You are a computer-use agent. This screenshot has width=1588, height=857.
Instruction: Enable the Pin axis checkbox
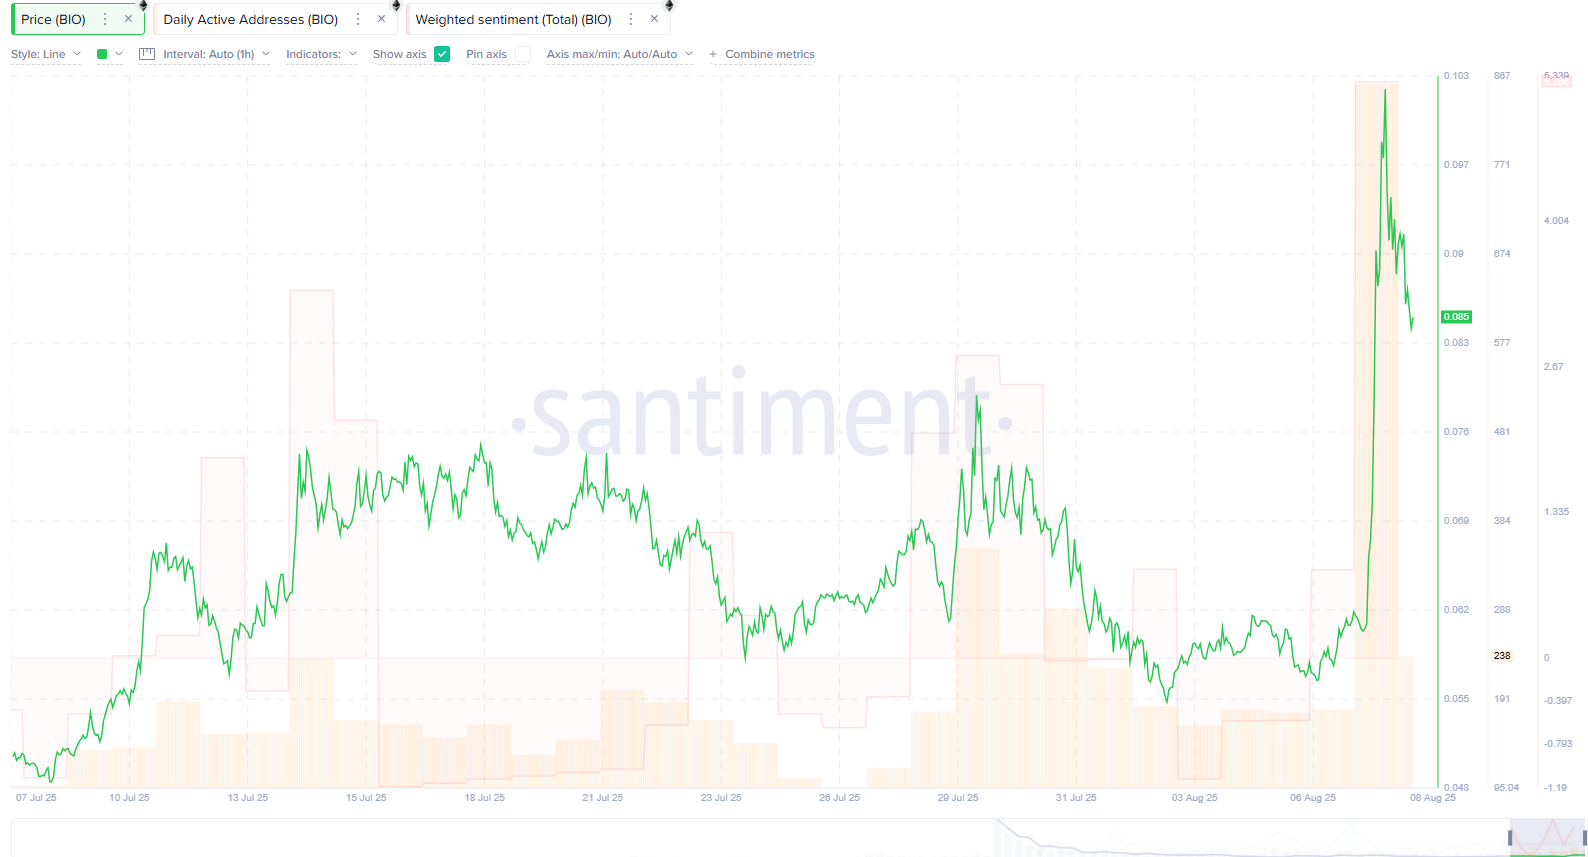coord(523,54)
